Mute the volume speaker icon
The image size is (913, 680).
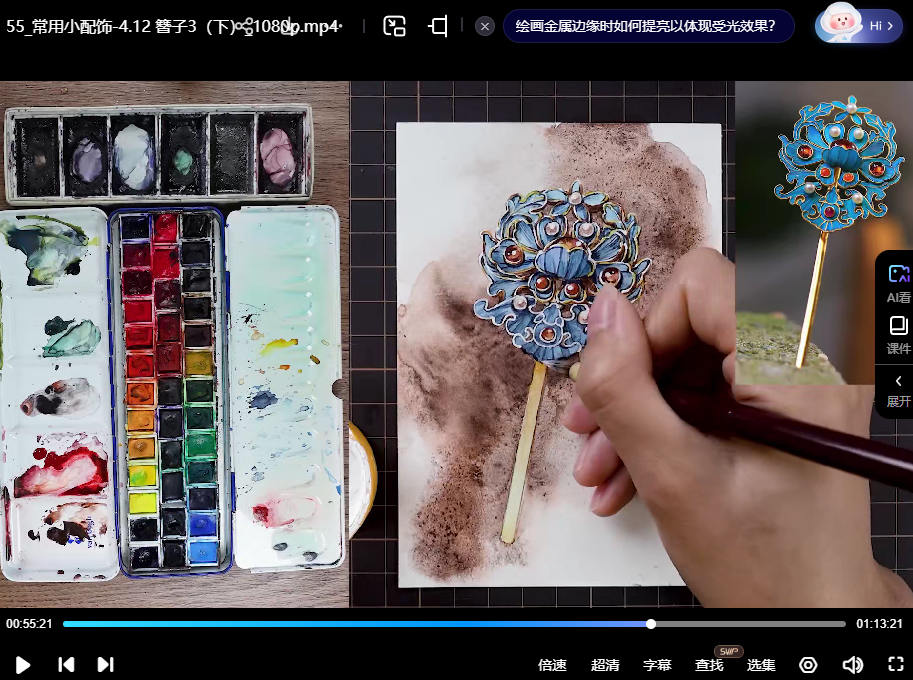852,665
